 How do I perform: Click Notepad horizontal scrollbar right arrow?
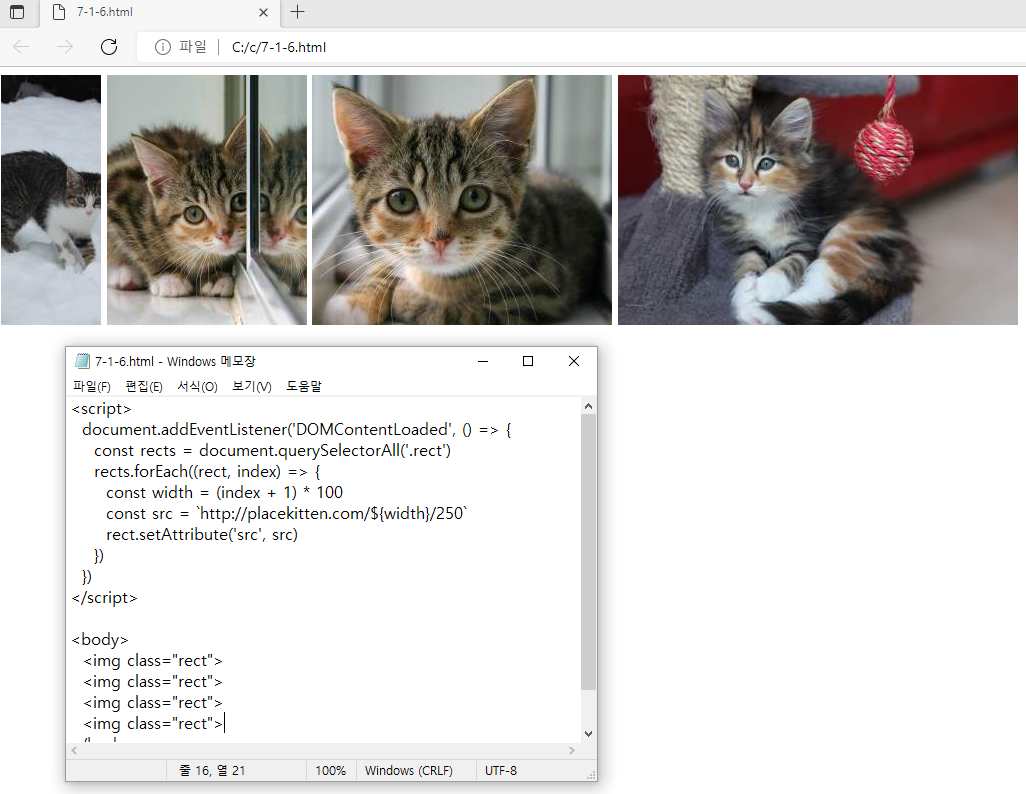click(572, 750)
